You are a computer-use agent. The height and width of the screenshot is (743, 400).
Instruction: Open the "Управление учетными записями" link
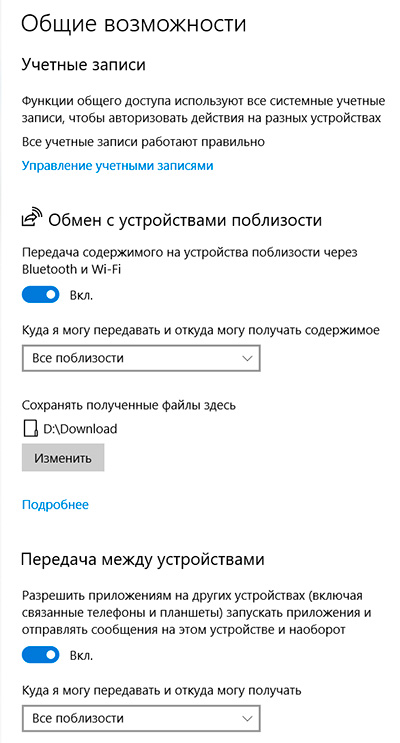(x=118, y=166)
